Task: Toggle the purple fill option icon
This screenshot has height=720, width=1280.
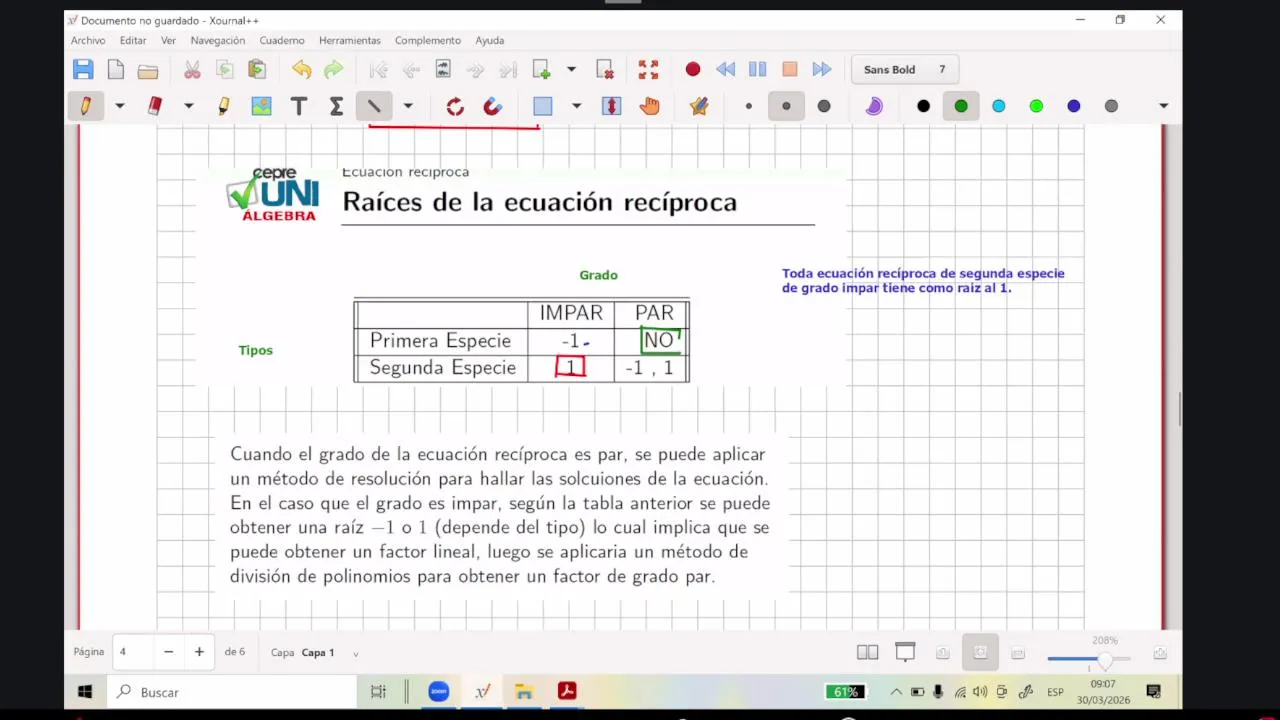Action: pyautogui.click(x=874, y=106)
